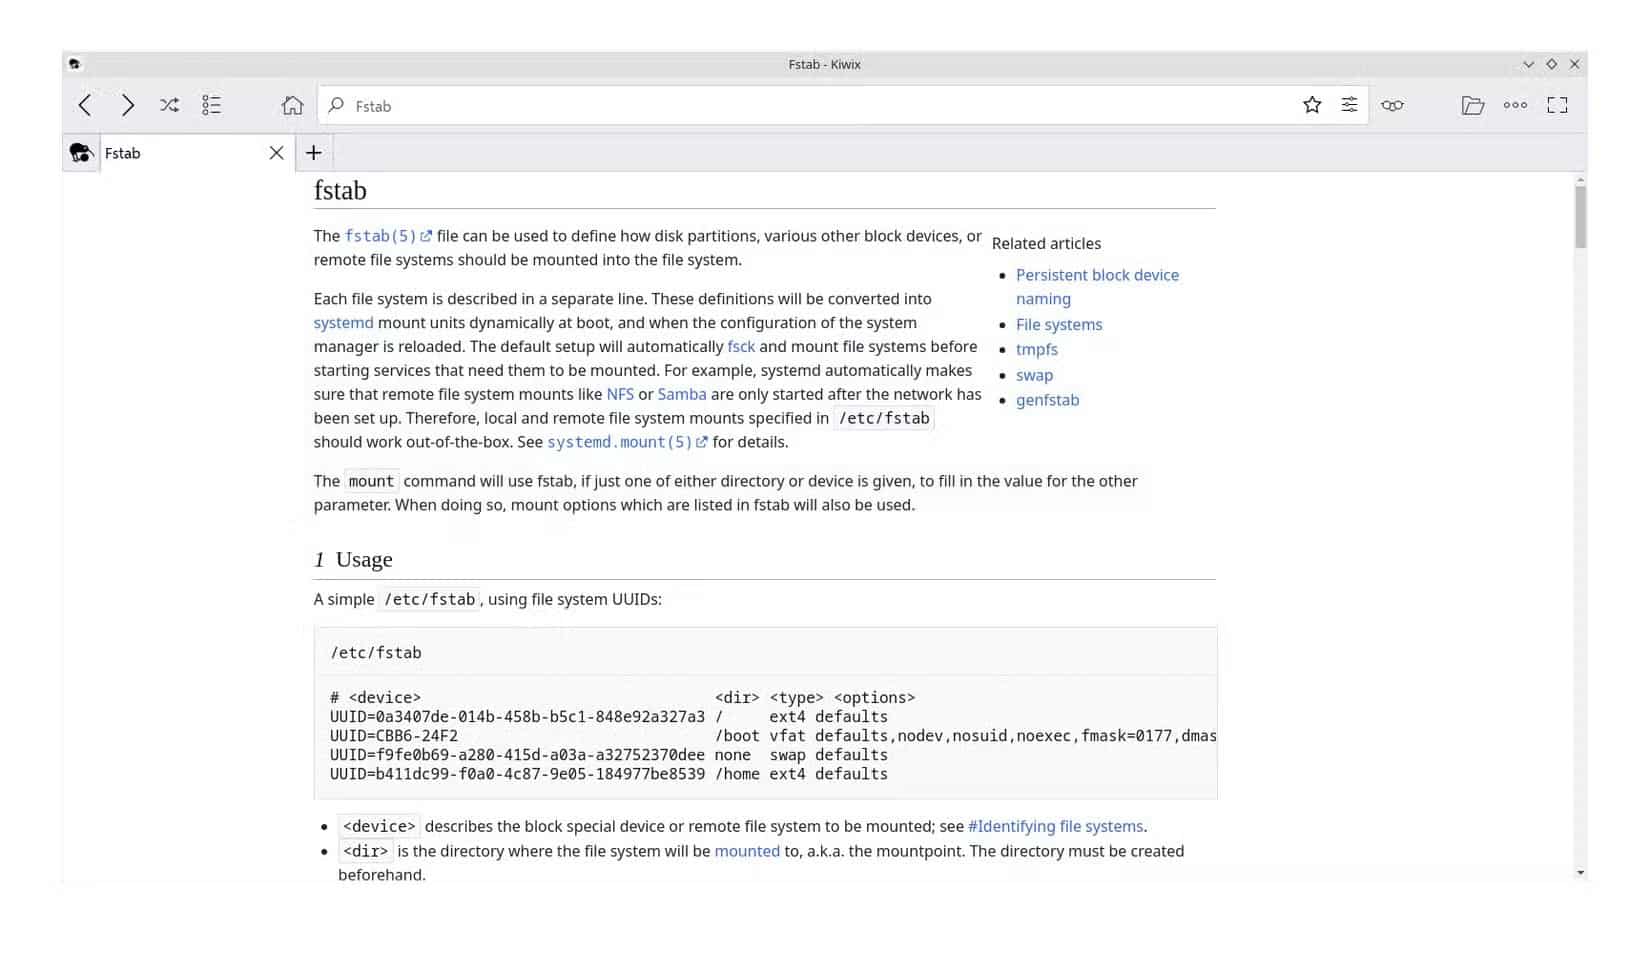Screen dimensions: 1650x954
Task: Click the forward navigation arrow
Action: click(x=127, y=104)
